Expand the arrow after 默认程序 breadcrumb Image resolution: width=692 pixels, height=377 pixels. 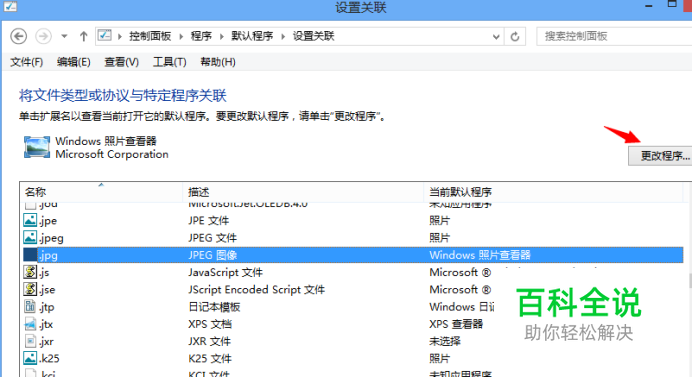[x=283, y=36]
